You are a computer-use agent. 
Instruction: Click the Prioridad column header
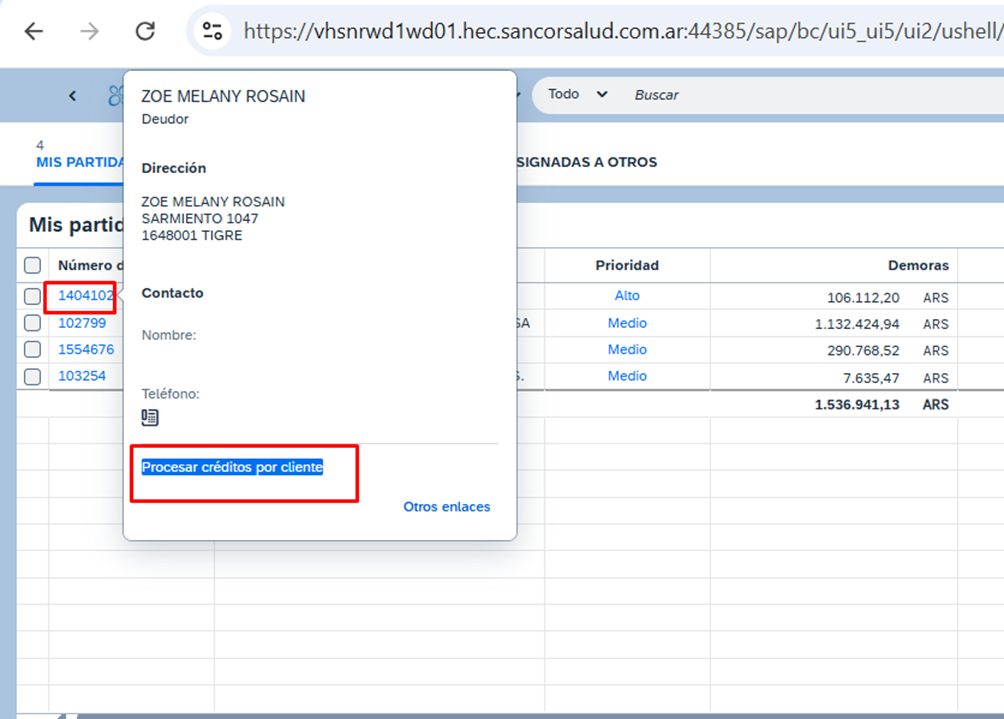[x=627, y=266]
